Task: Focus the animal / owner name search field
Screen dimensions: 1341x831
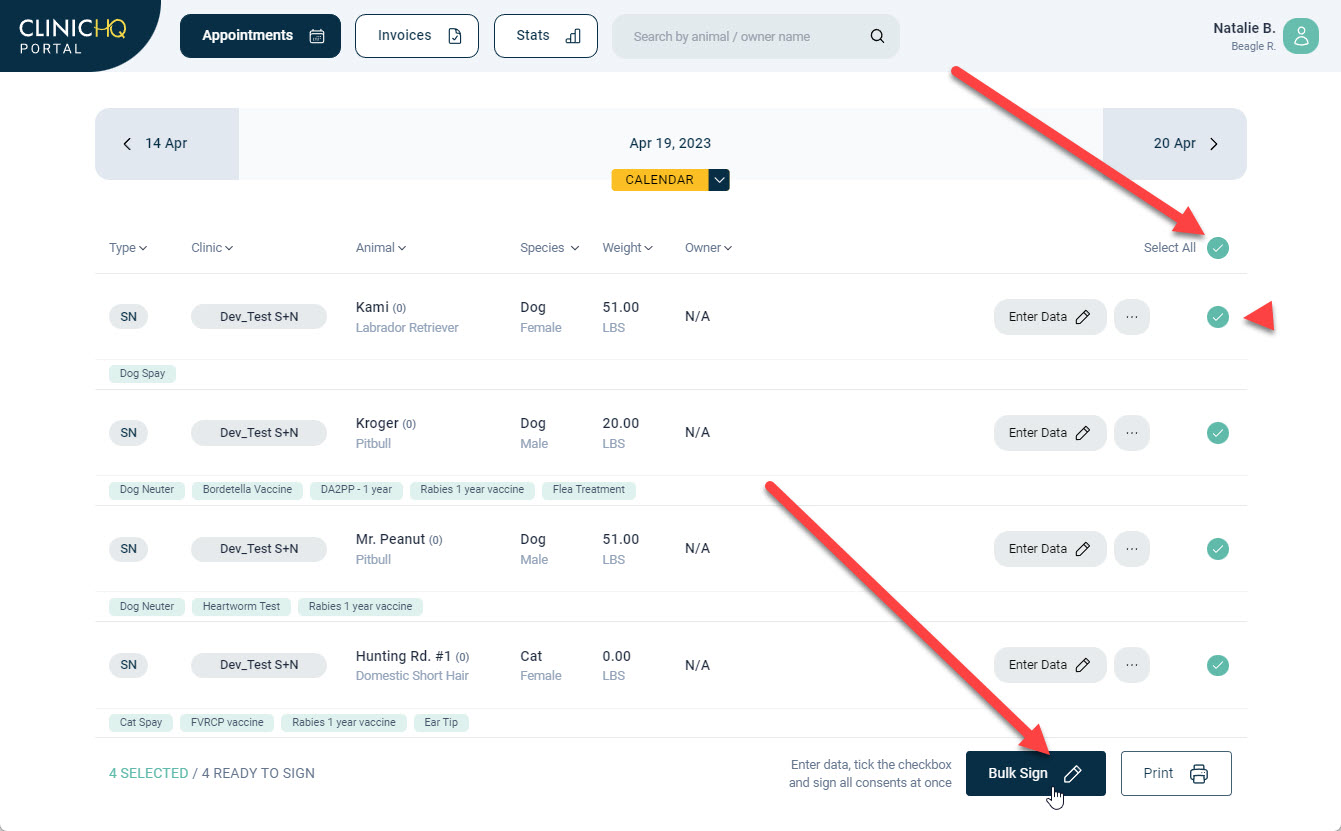Action: [740, 37]
